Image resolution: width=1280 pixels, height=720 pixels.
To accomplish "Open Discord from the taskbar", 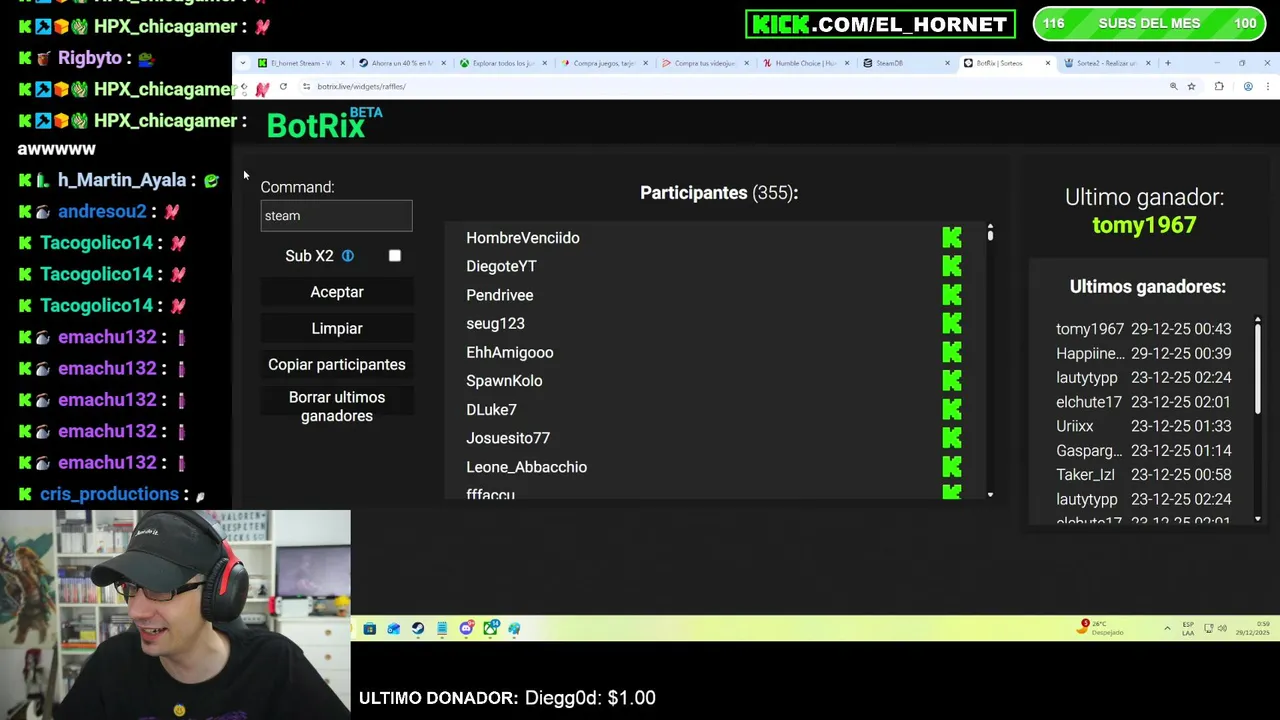I will (466, 628).
